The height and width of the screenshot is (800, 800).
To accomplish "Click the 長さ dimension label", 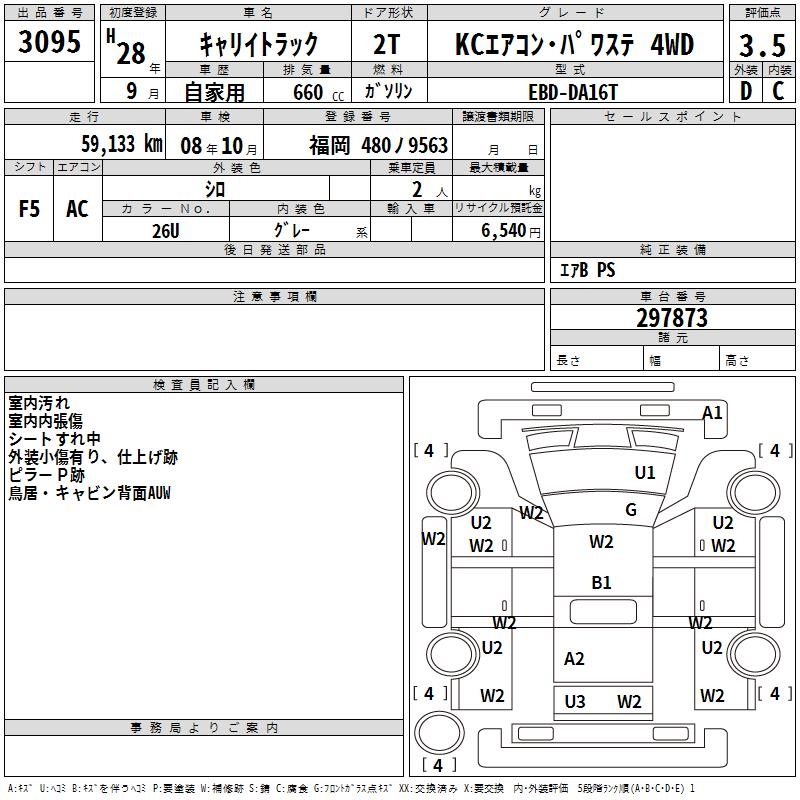I will pyautogui.click(x=568, y=360).
